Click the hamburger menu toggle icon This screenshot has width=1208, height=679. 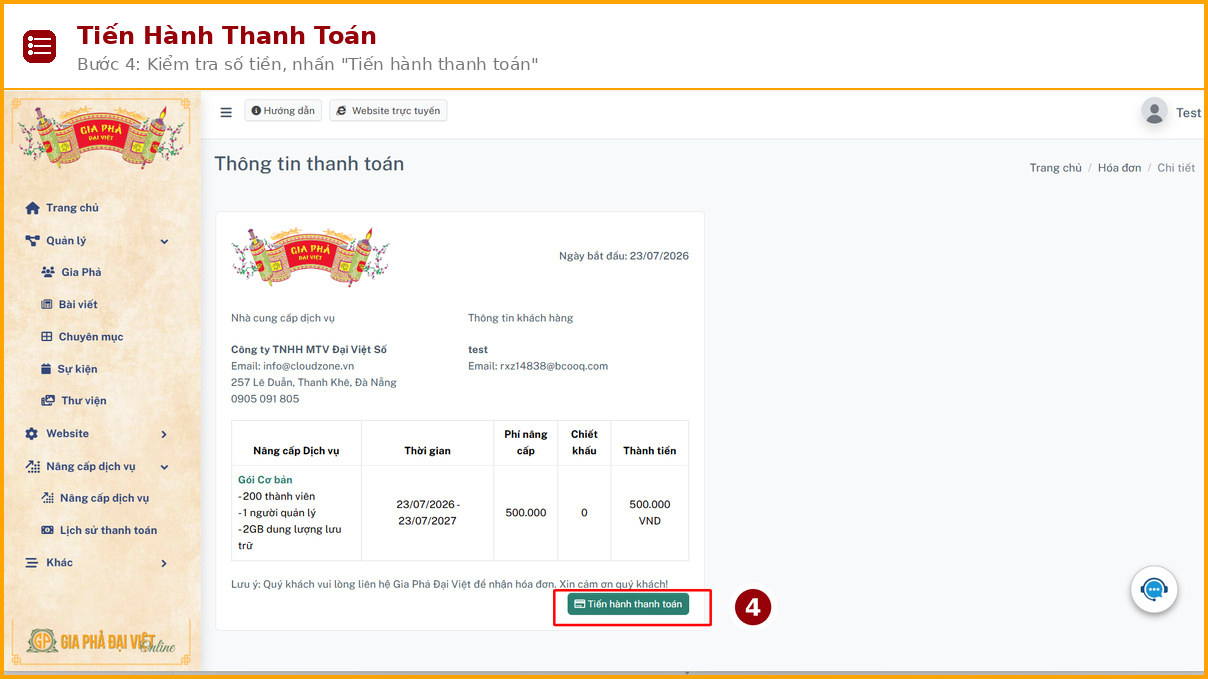pos(226,112)
